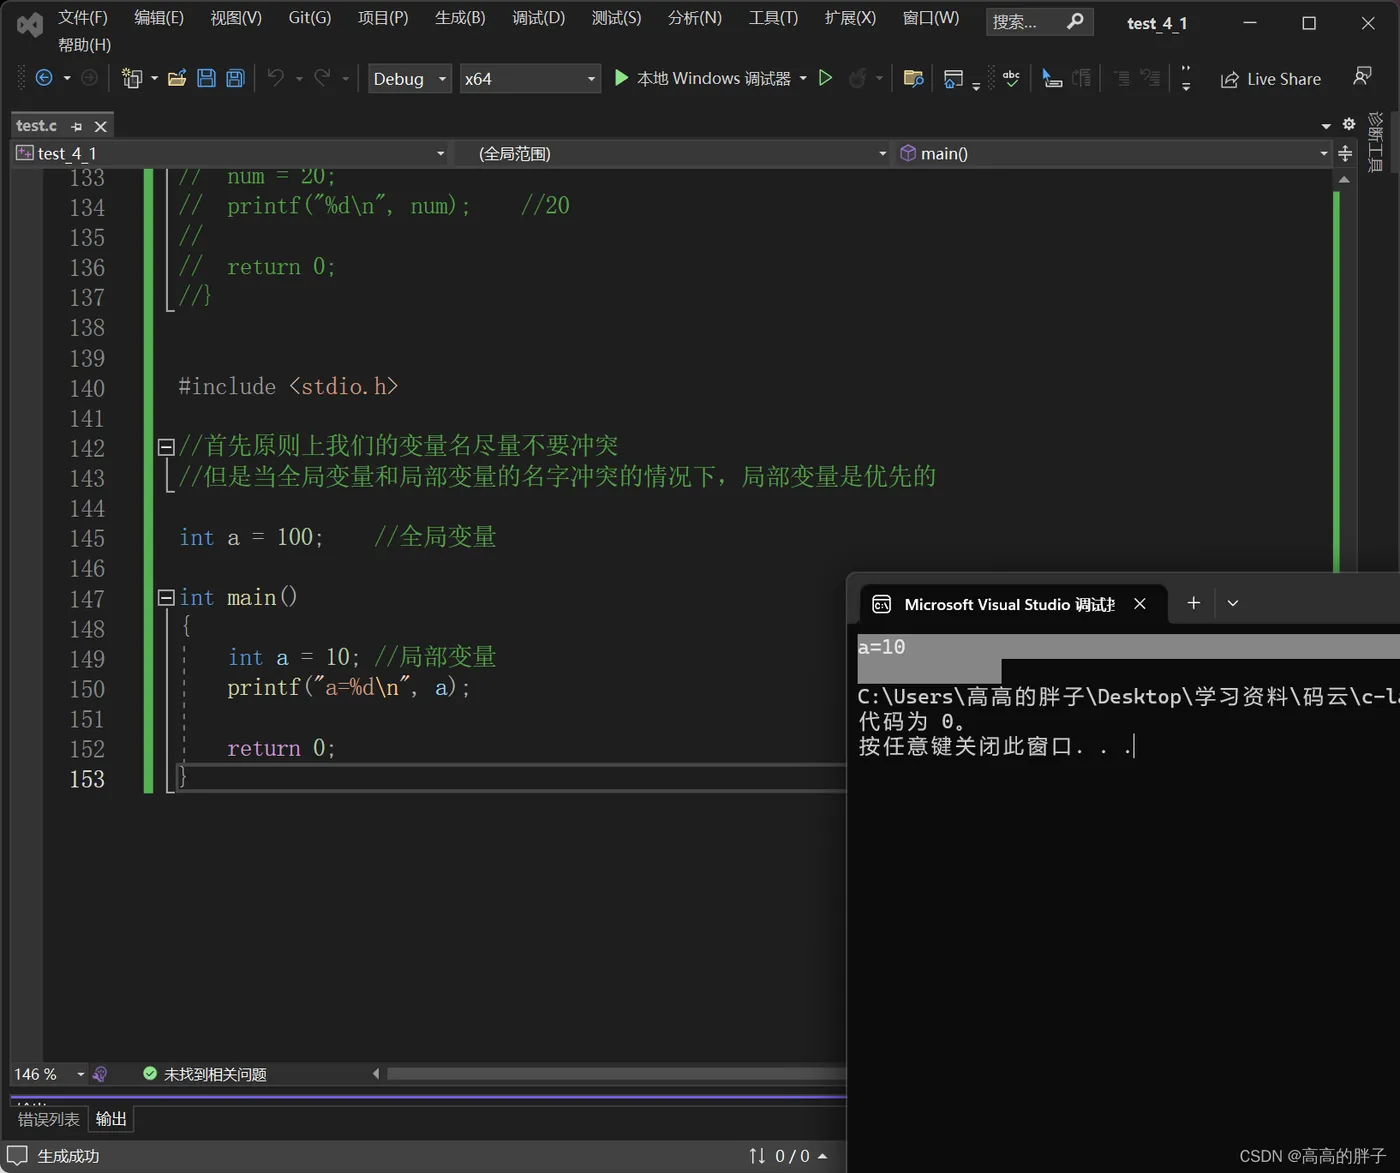Open the feedback person icon at top right
Viewport: 1400px width, 1173px height.
coord(1362,77)
